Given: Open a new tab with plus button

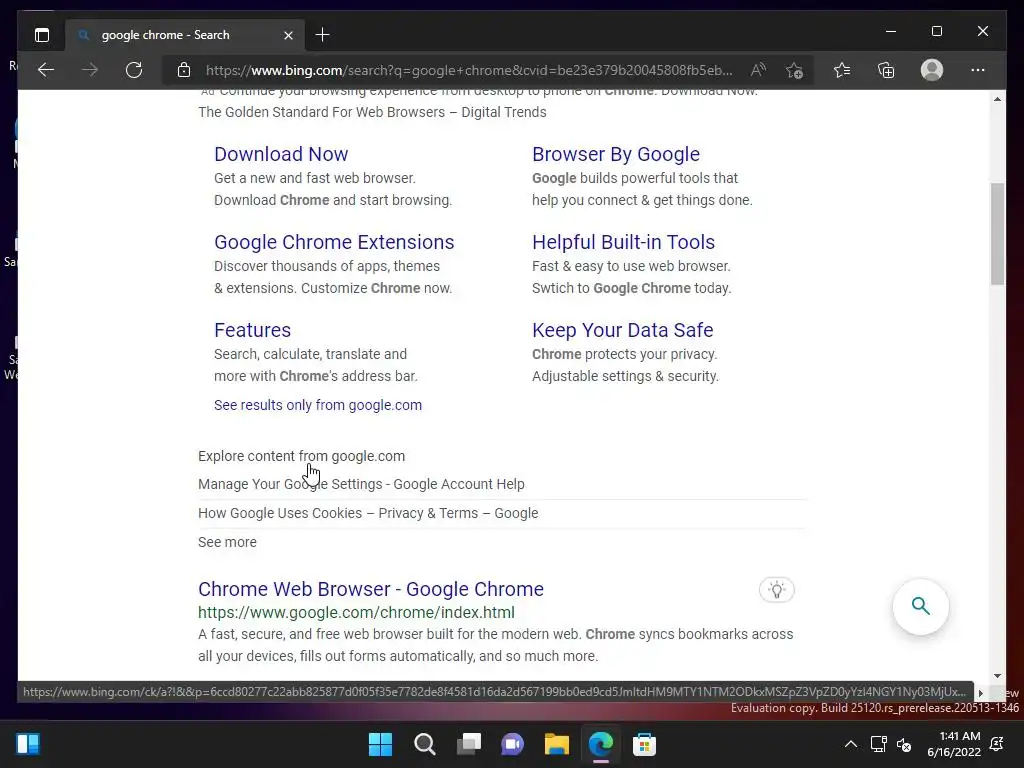Looking at the screenshot, I should pos(322,35).
